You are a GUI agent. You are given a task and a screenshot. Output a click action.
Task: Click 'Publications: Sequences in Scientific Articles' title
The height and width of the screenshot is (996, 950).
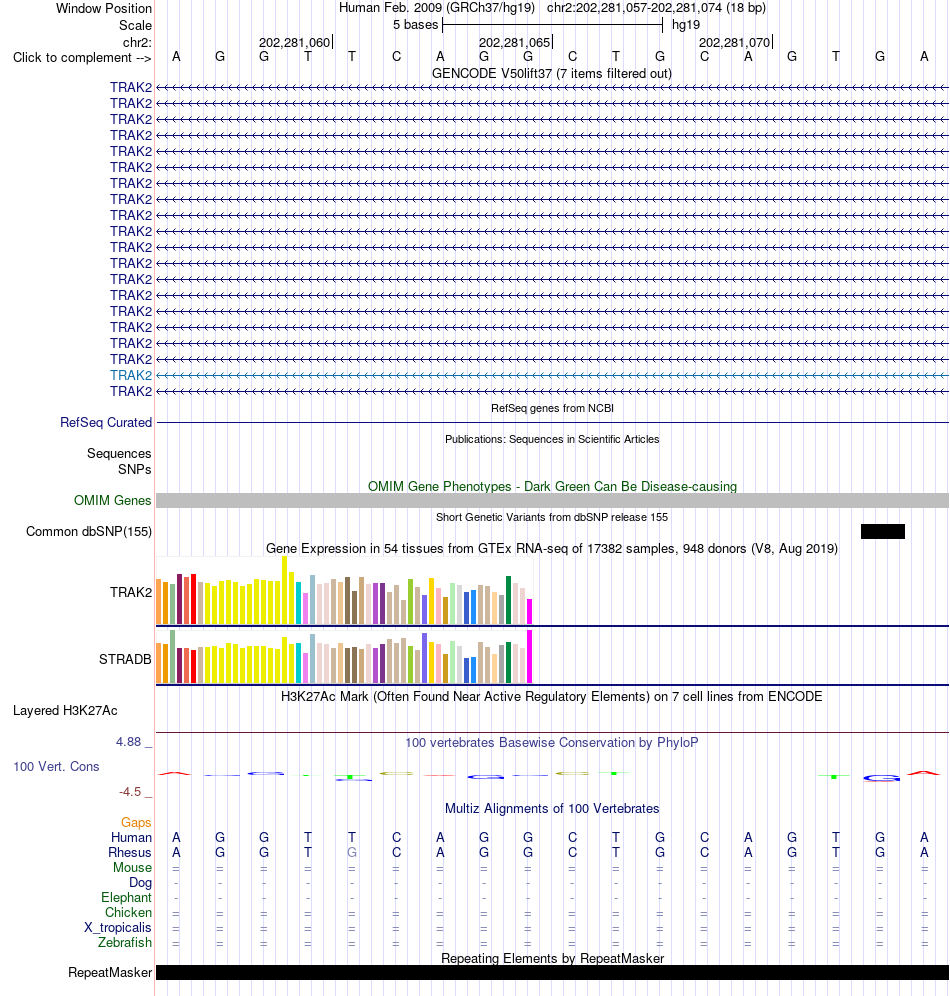point(552,440)
